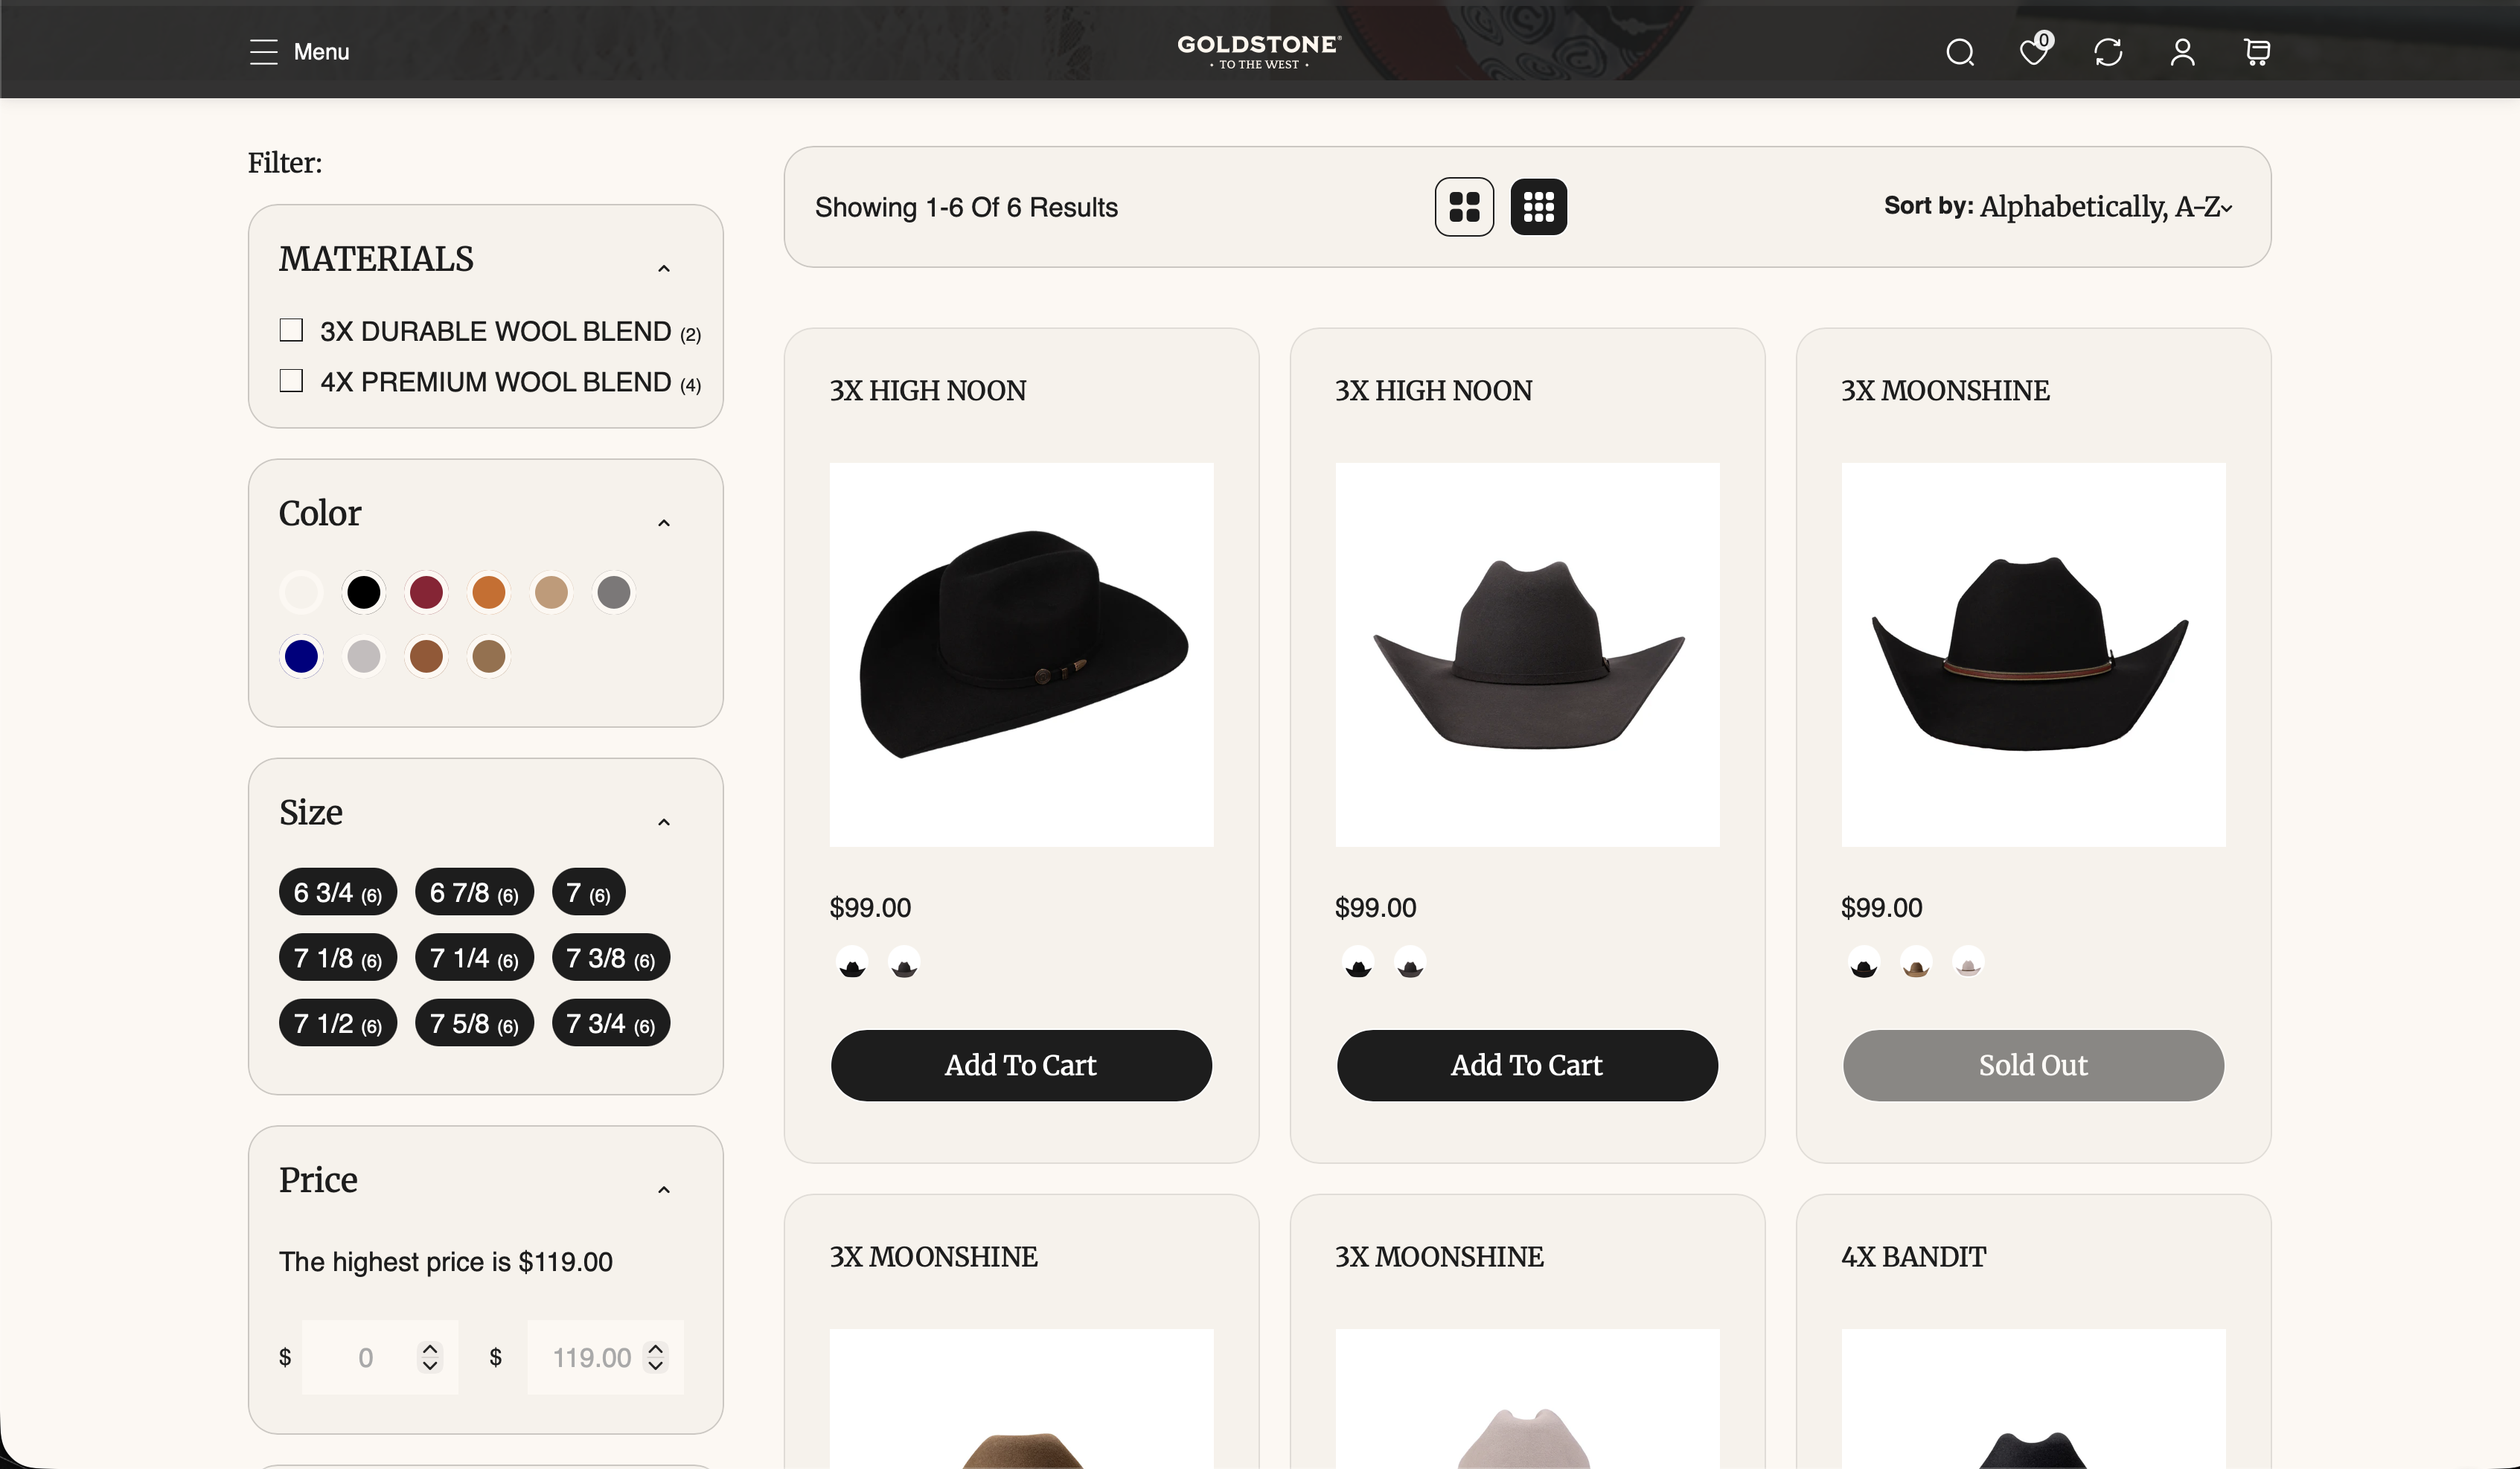Open middle 3X High Noon product title
2520x1469 pixels.
coord(1434,390)
